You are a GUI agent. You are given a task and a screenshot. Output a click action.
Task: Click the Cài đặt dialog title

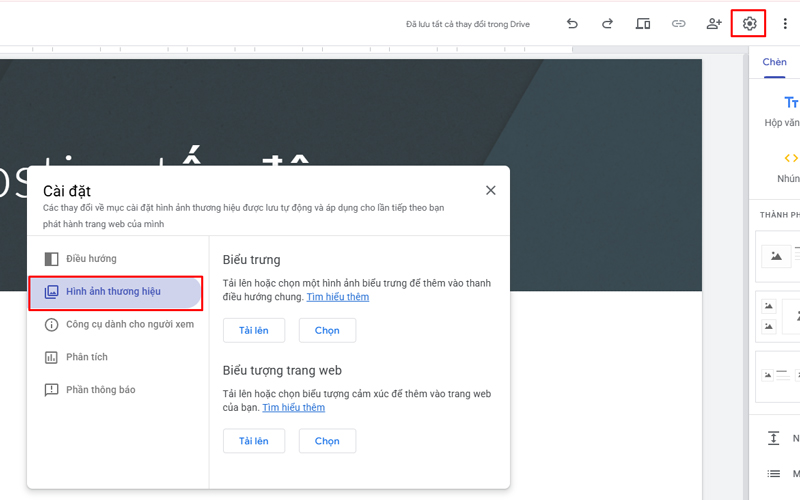(67, 191)
